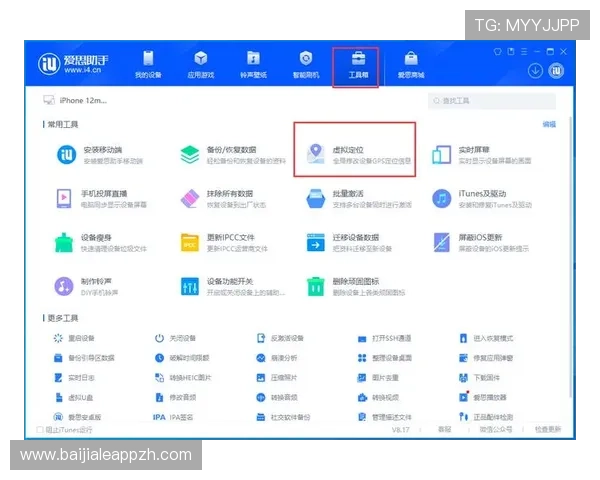Screen dimensions: 600x480
Task: Click 进入恢复模式 recovery mode tool
Action: (486, 338)
